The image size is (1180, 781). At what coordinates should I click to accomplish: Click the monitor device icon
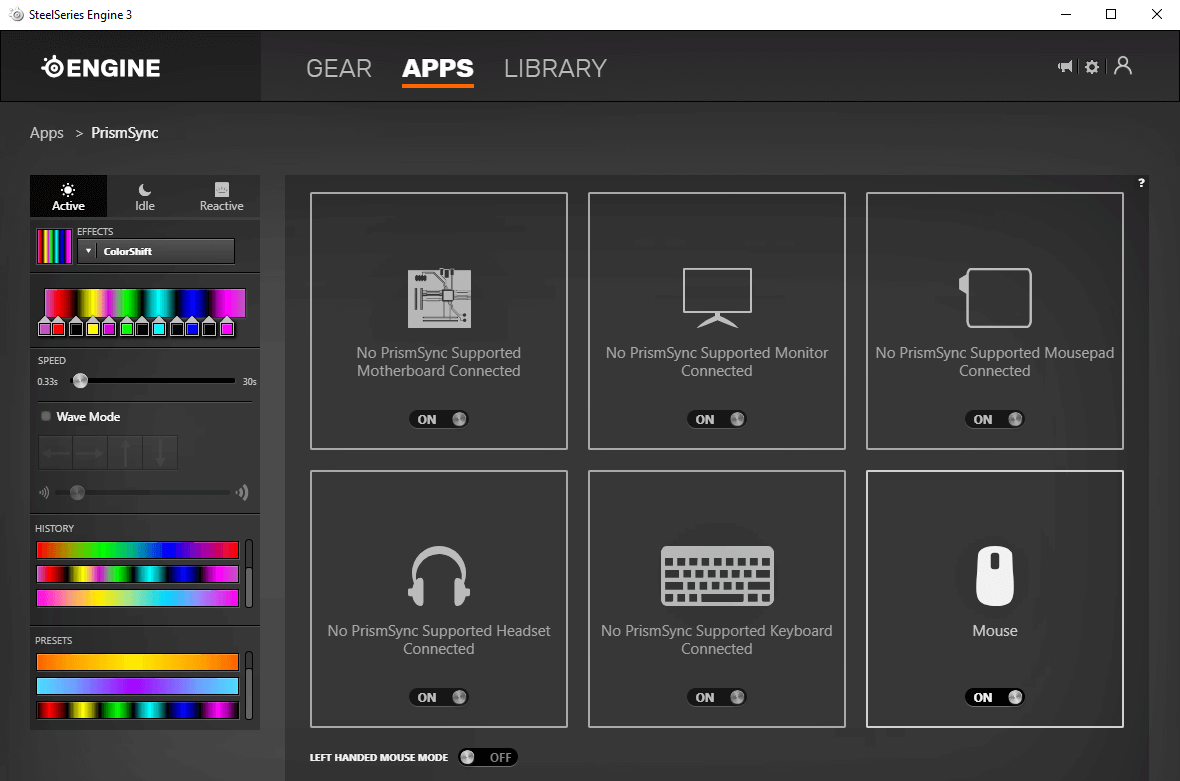(x=717, y=298)
